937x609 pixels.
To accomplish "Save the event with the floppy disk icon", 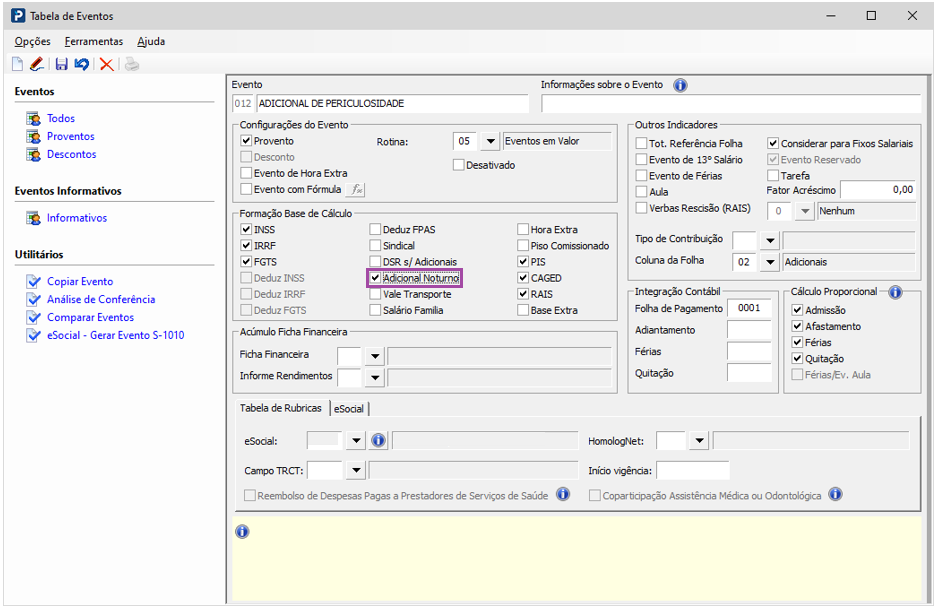I will pos(62,64).
